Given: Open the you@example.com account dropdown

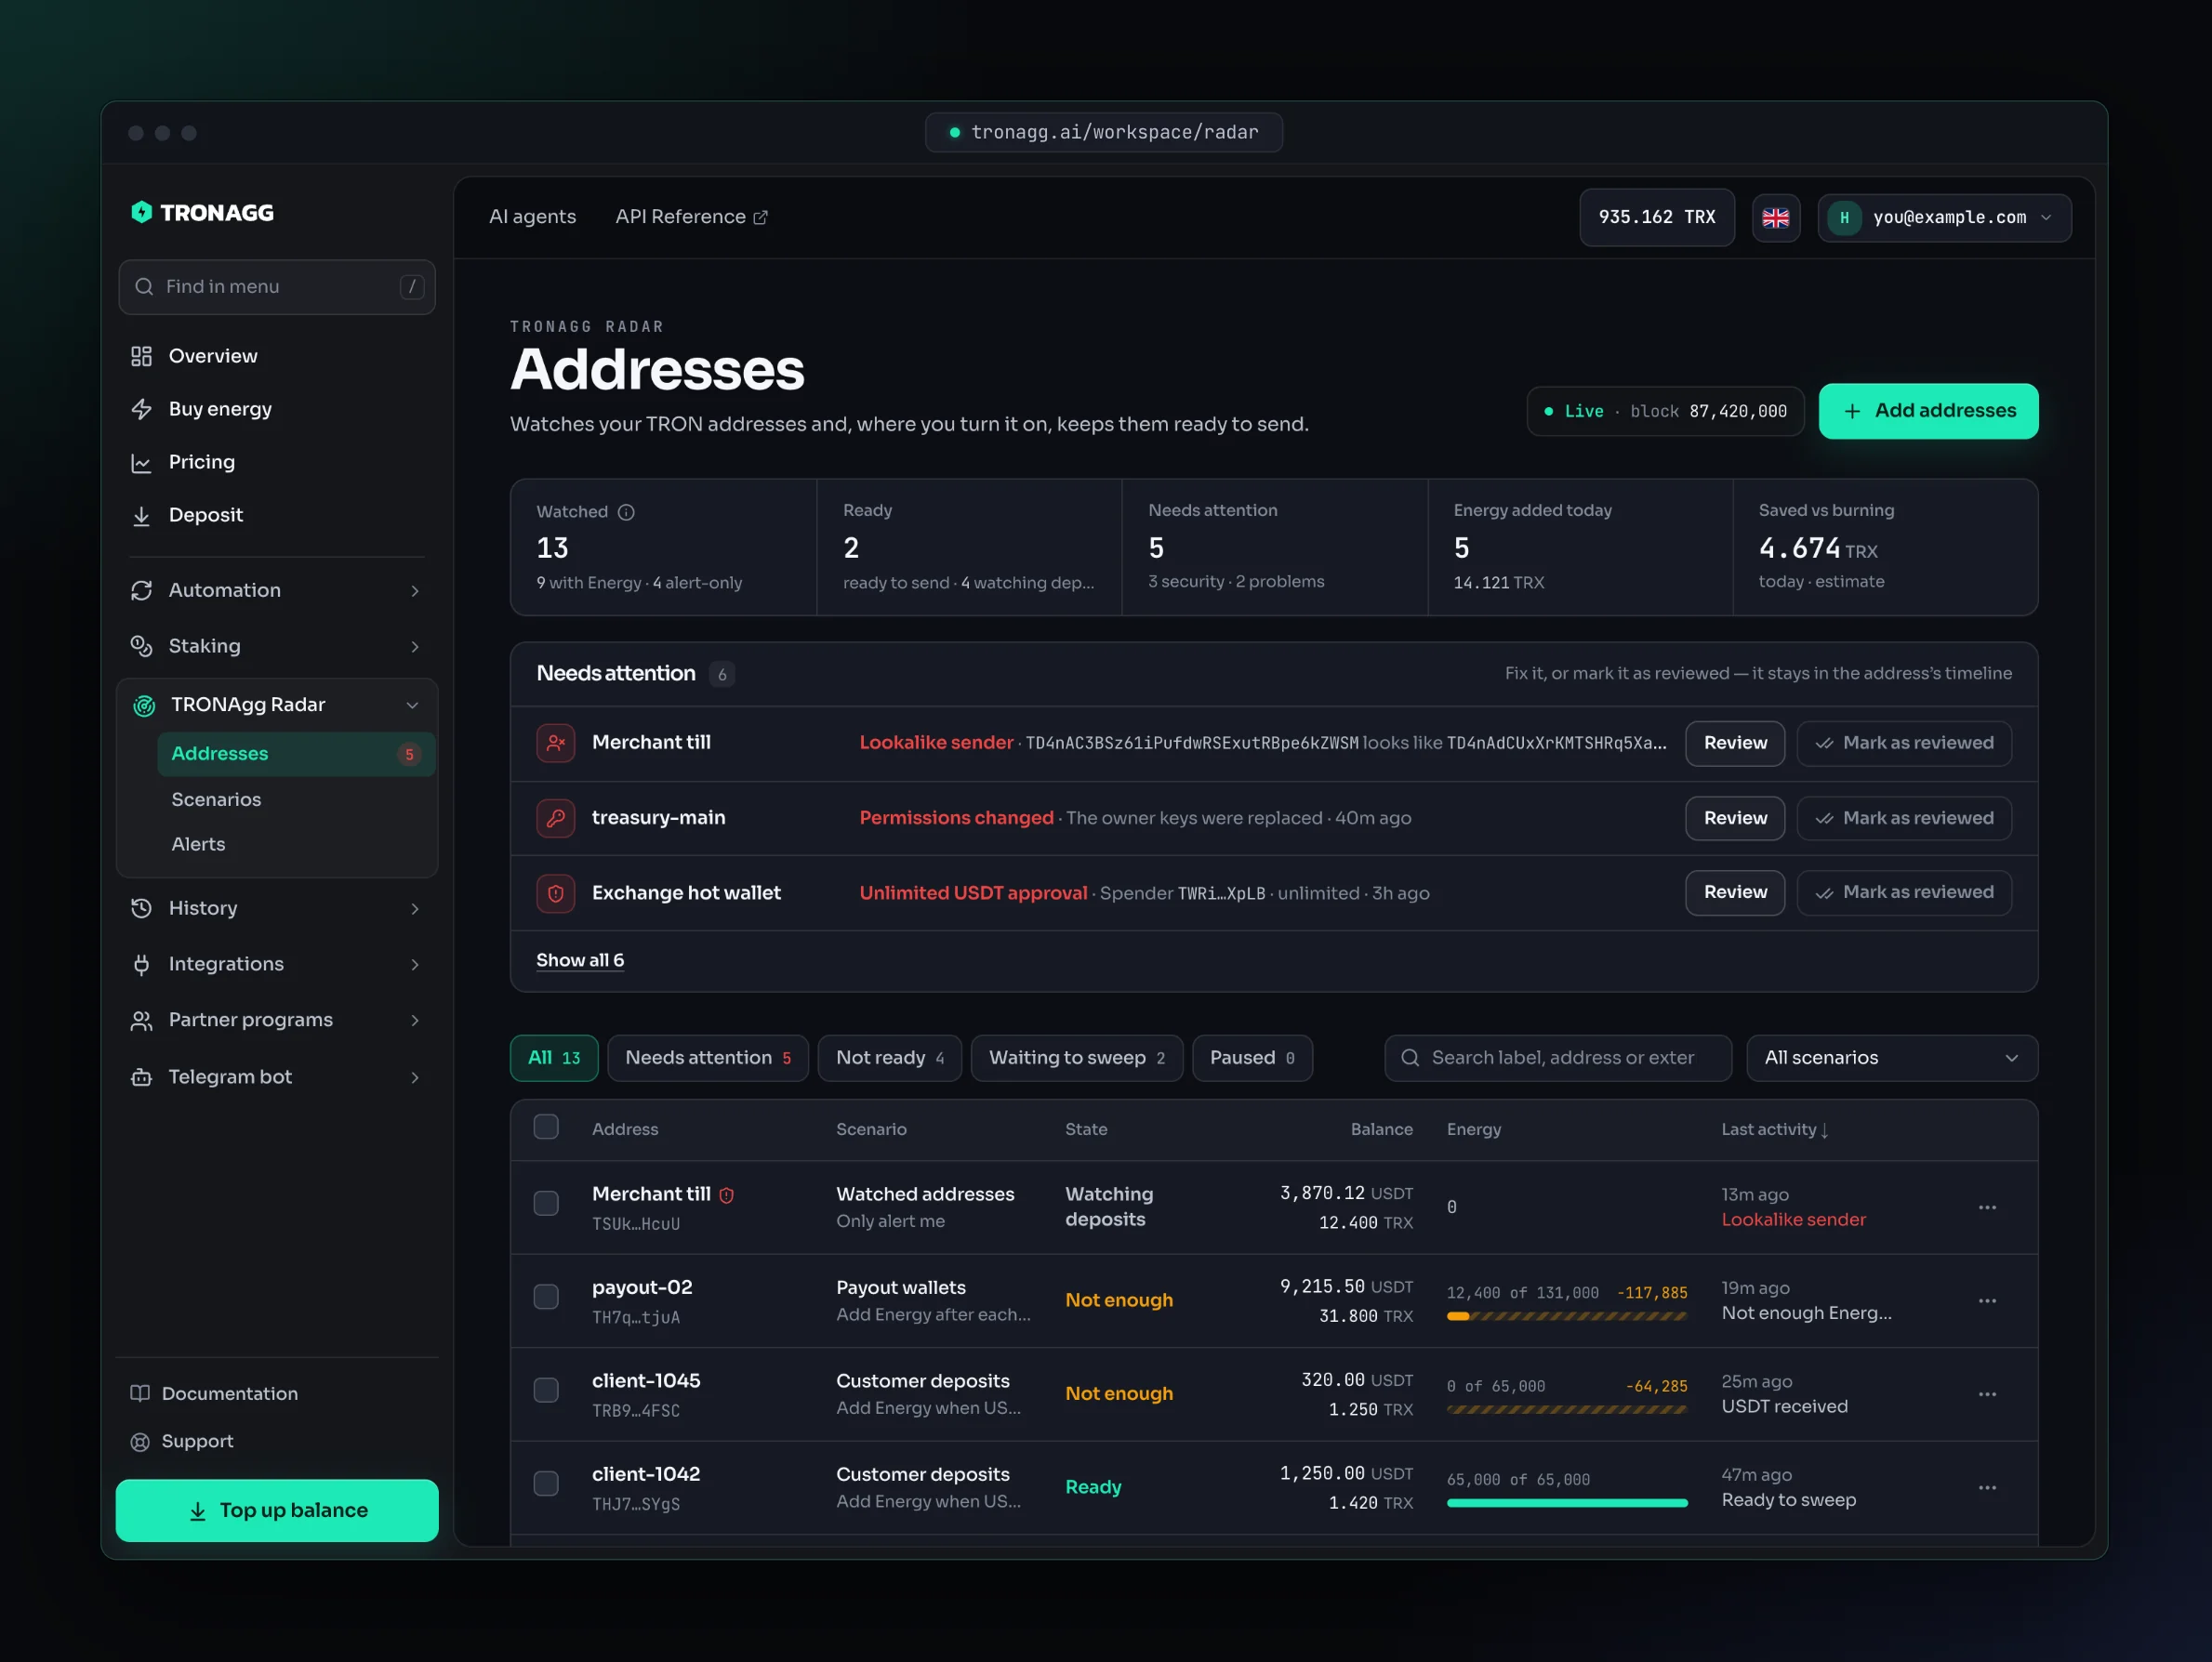Looking at the screenshot, I should coord(1944,217).
